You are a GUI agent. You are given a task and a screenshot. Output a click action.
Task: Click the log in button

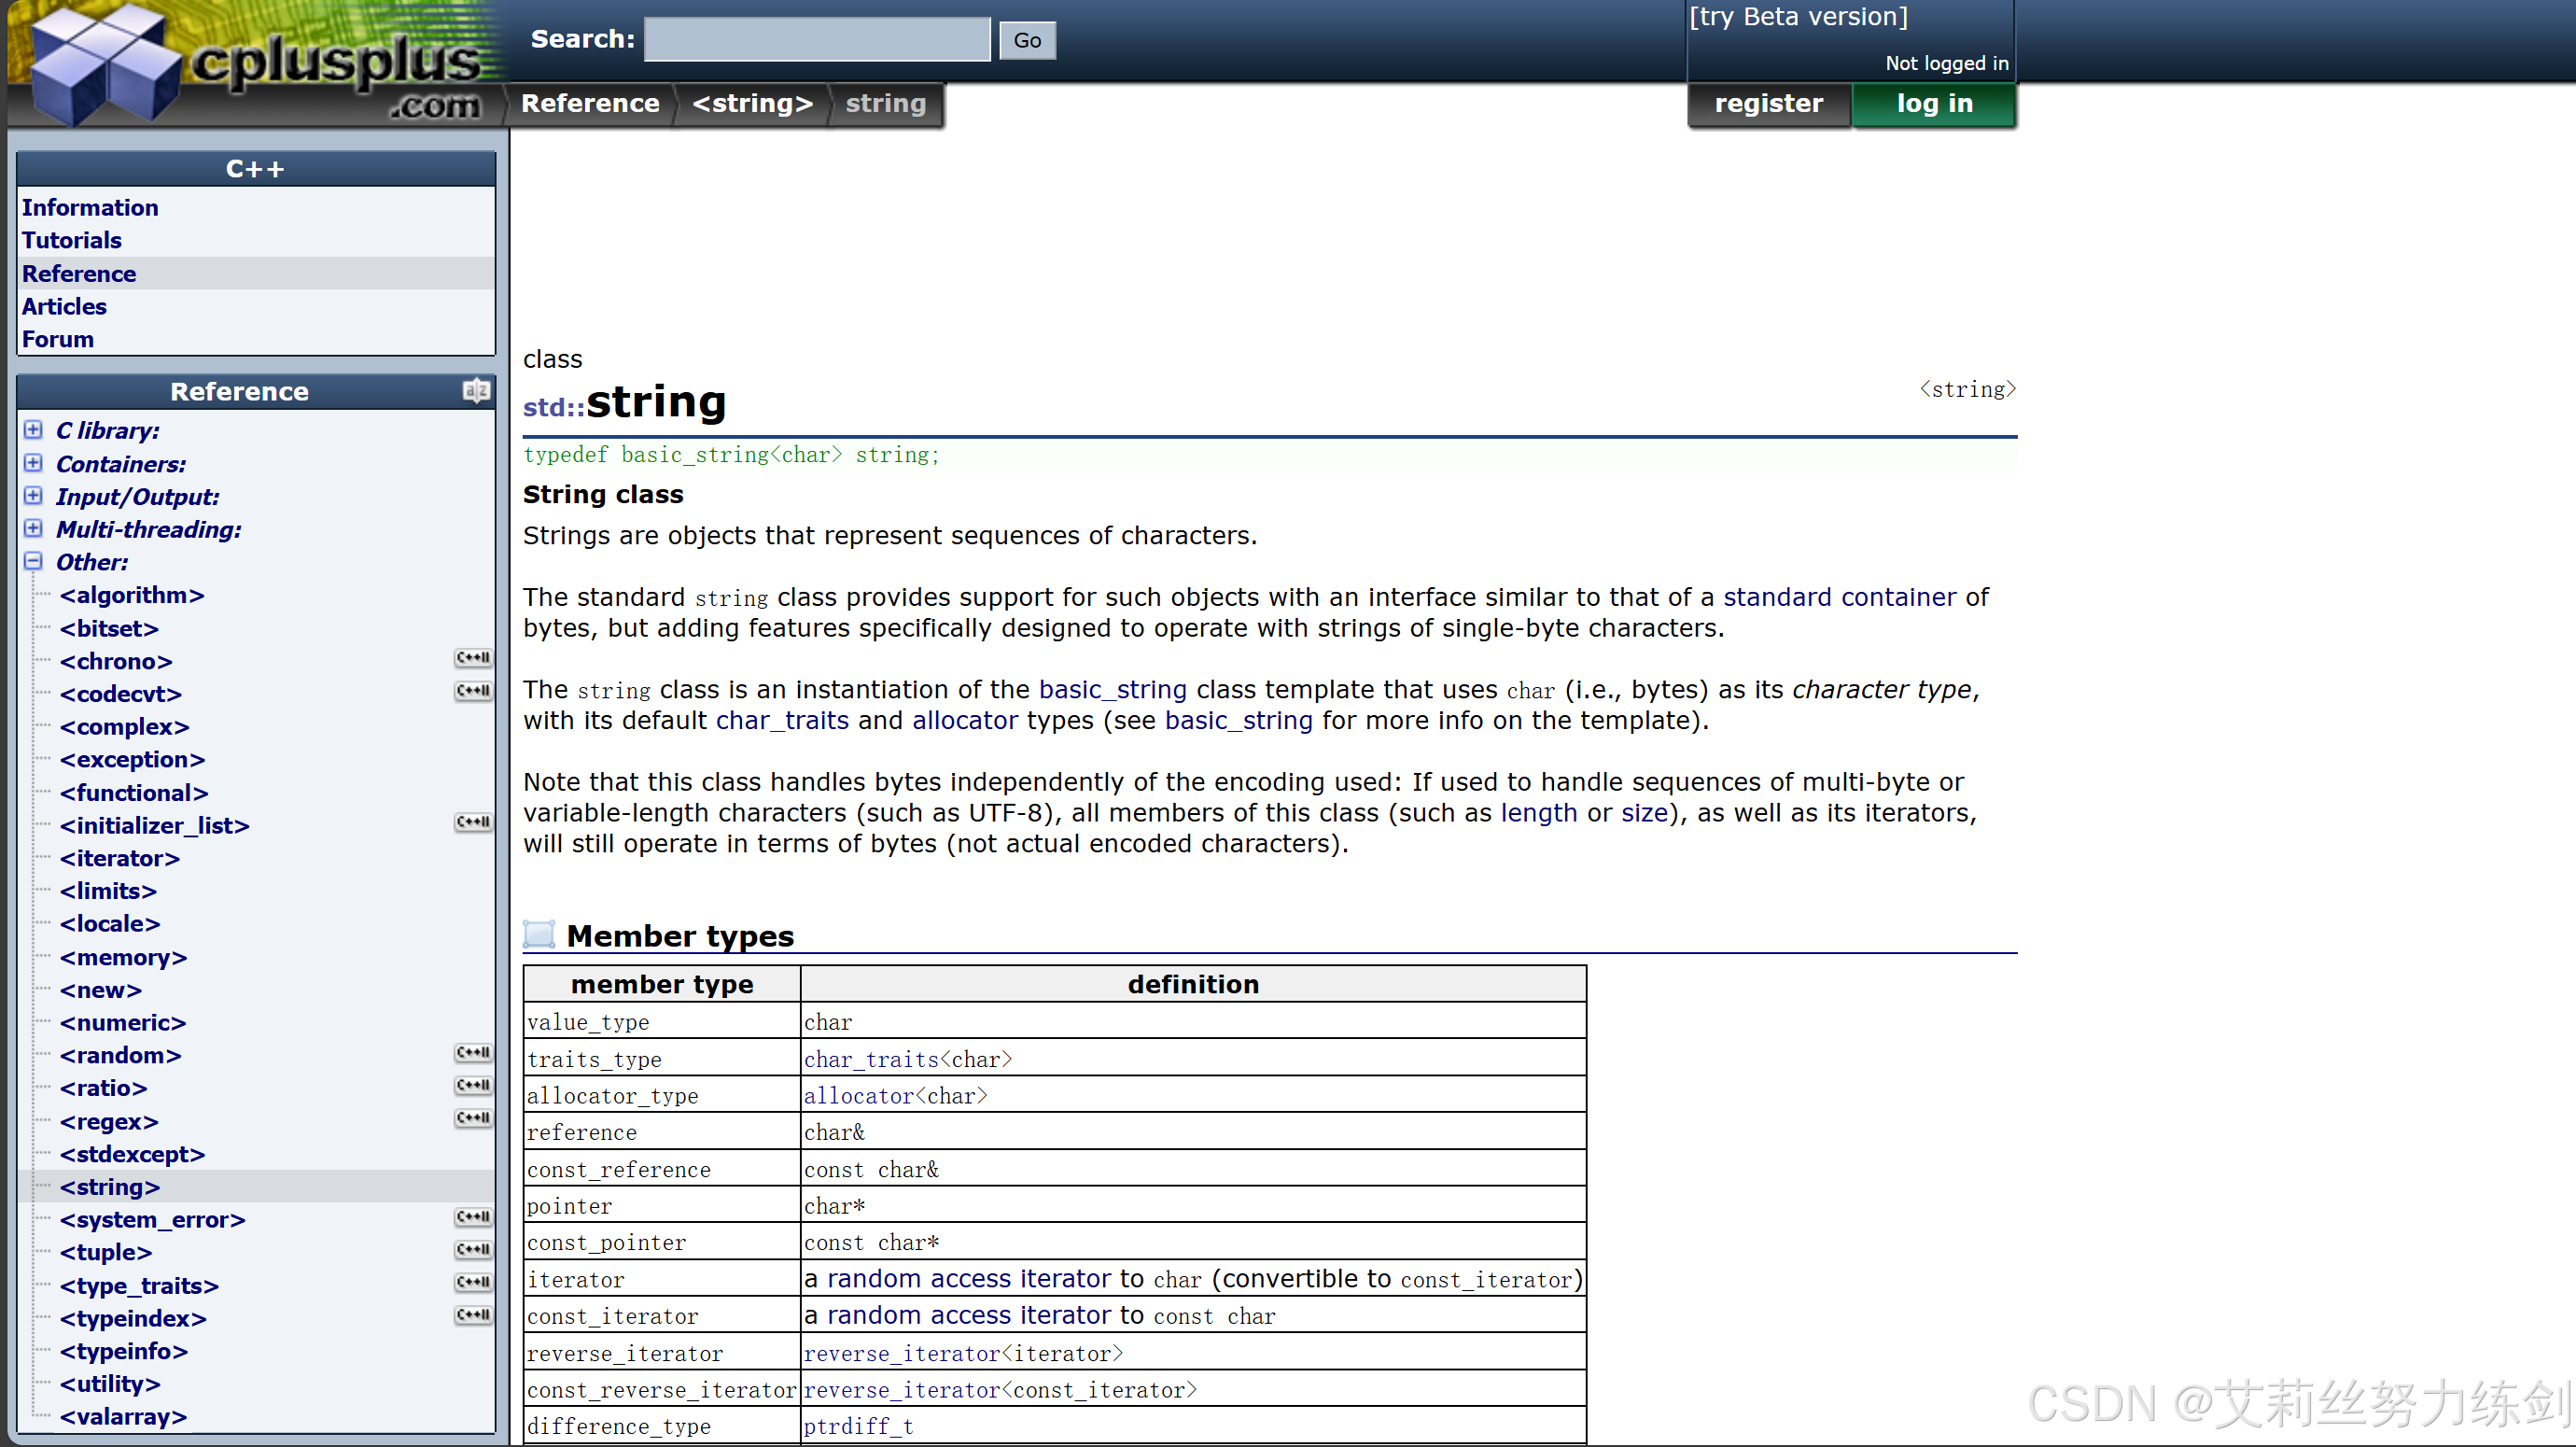click(1933, 103)
